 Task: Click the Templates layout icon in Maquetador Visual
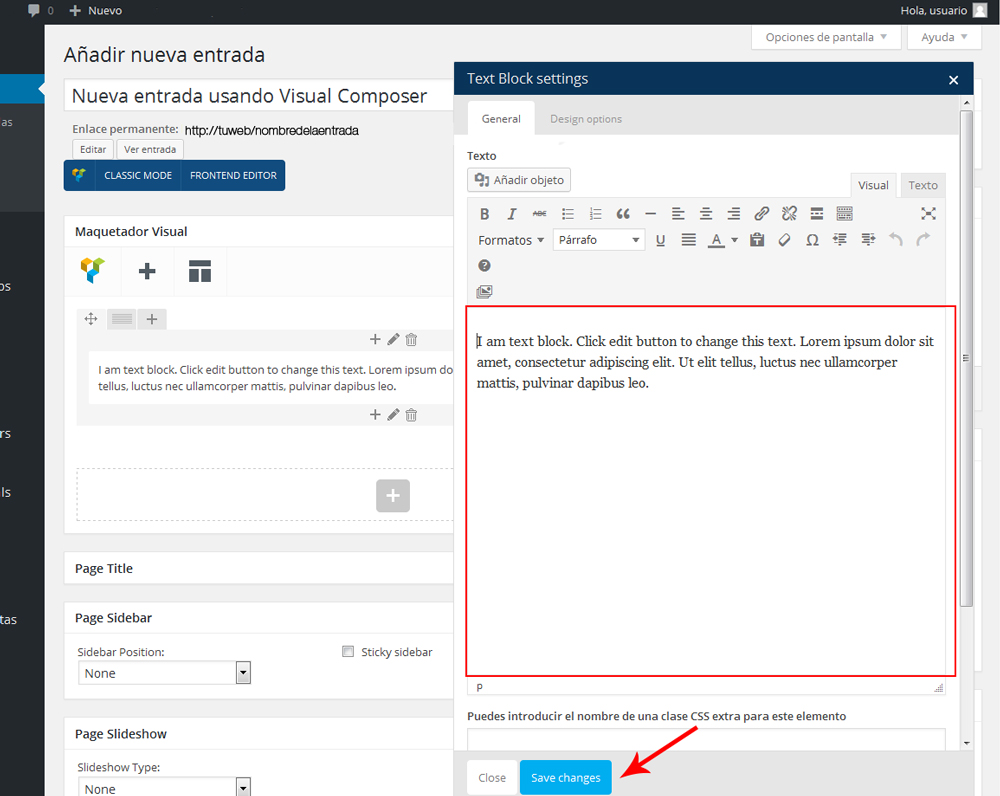click(x=200, y=271)
